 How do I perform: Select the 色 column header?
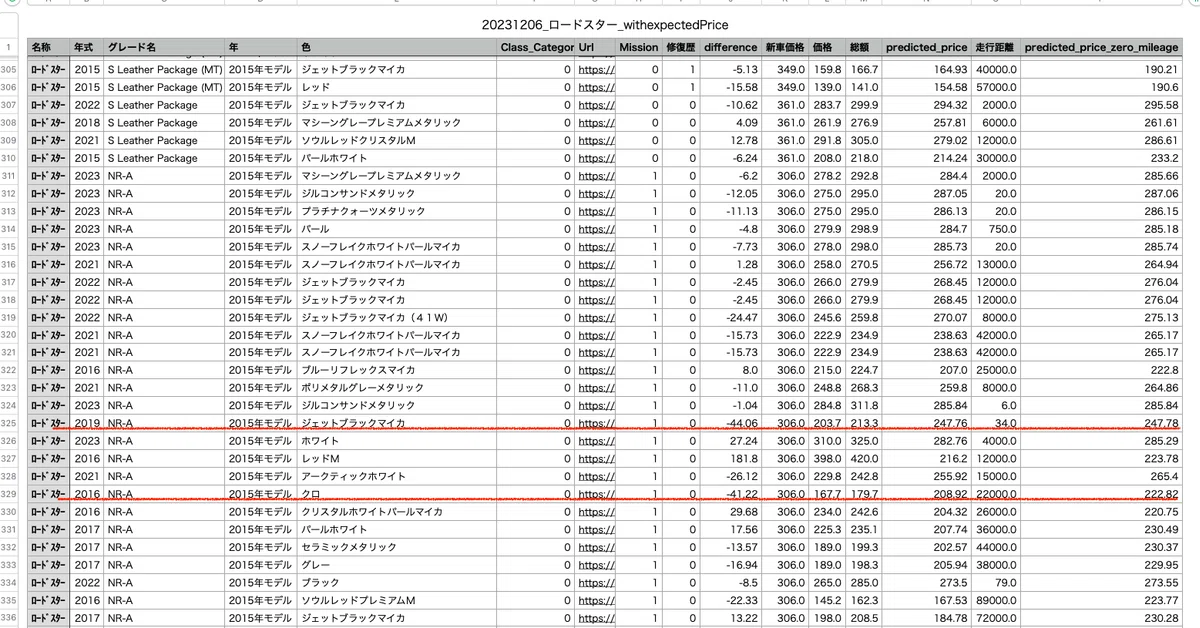coord(397,47)
